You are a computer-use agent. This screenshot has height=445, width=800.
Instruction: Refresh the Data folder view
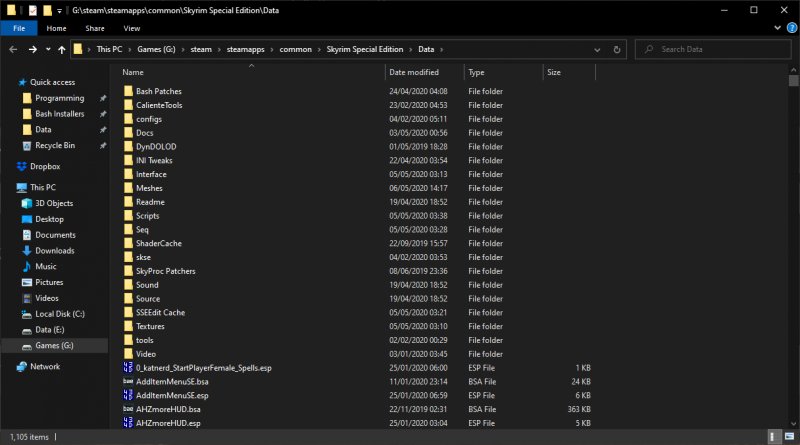click(617, 50)
